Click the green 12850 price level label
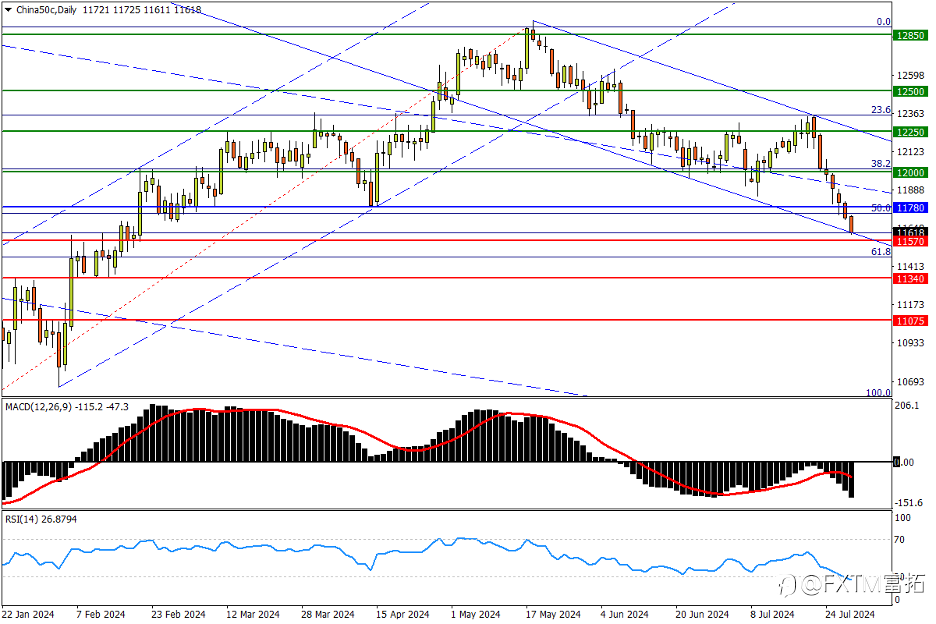Screen dimensions: 936x624 coord(911,36)
